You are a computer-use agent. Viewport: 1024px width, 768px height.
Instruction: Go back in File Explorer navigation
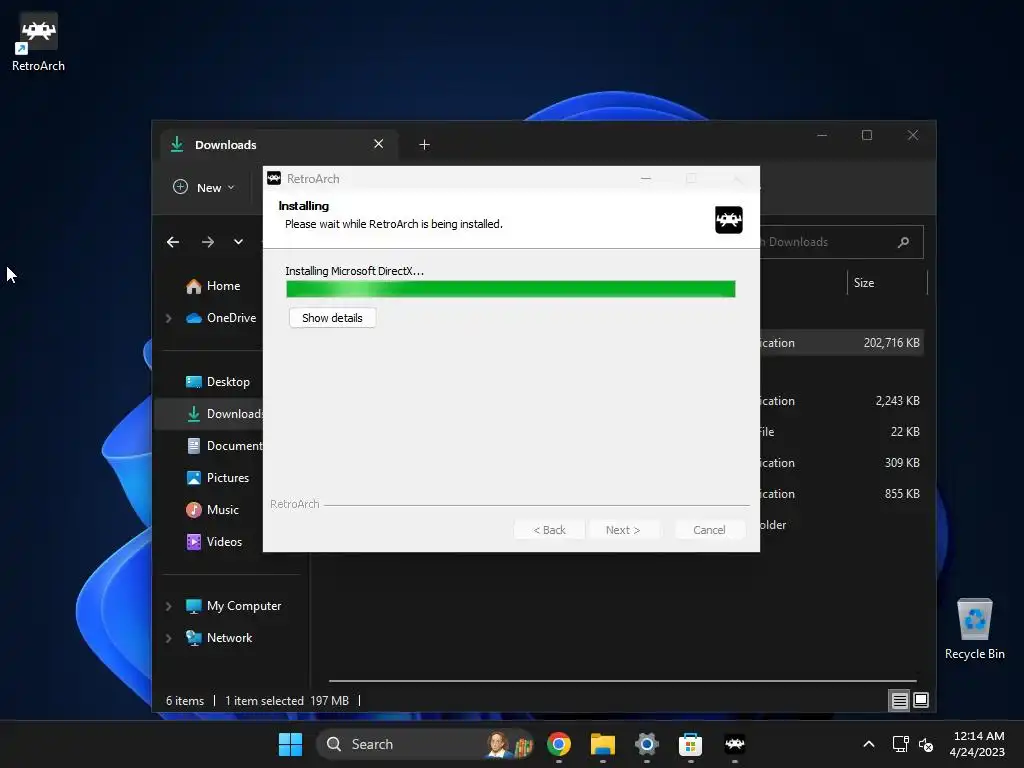point(173,242)
